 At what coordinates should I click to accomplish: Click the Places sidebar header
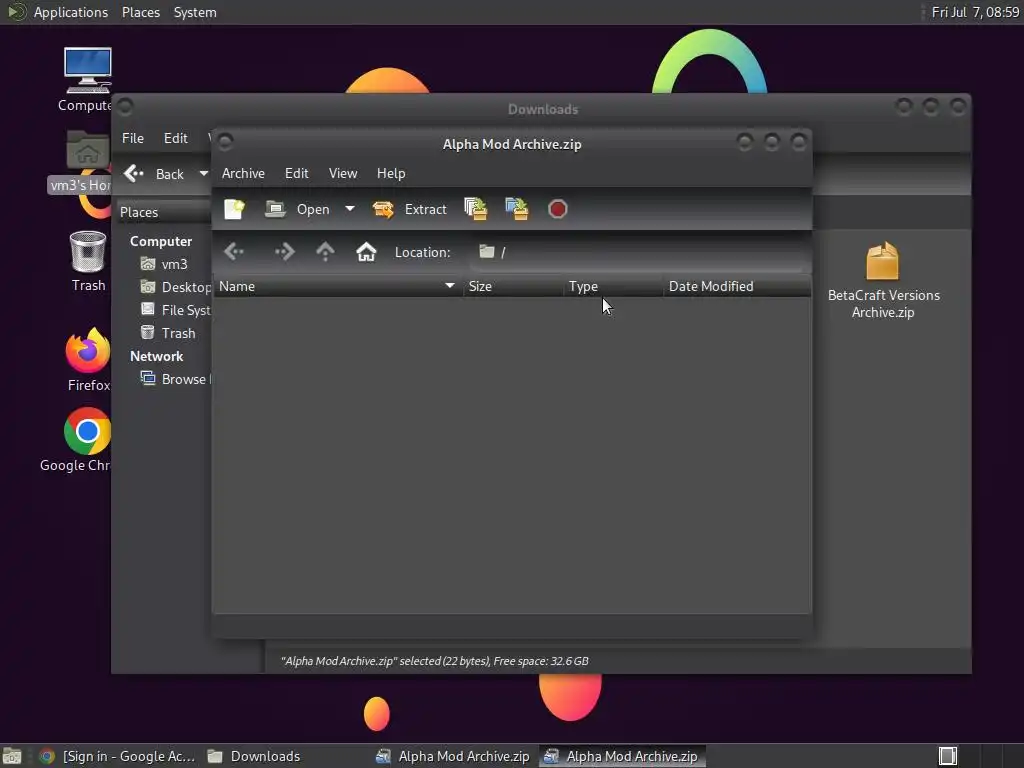click(163, 212)
